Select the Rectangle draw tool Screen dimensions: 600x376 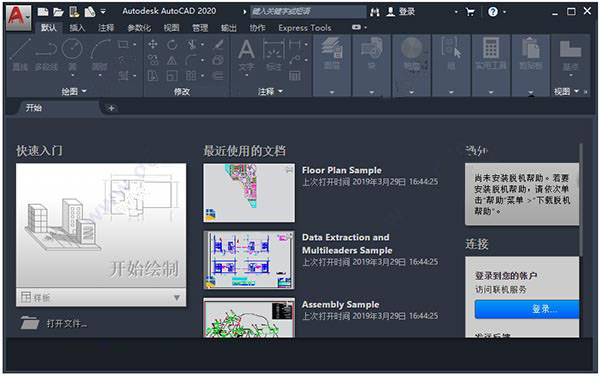click(123, 44)
